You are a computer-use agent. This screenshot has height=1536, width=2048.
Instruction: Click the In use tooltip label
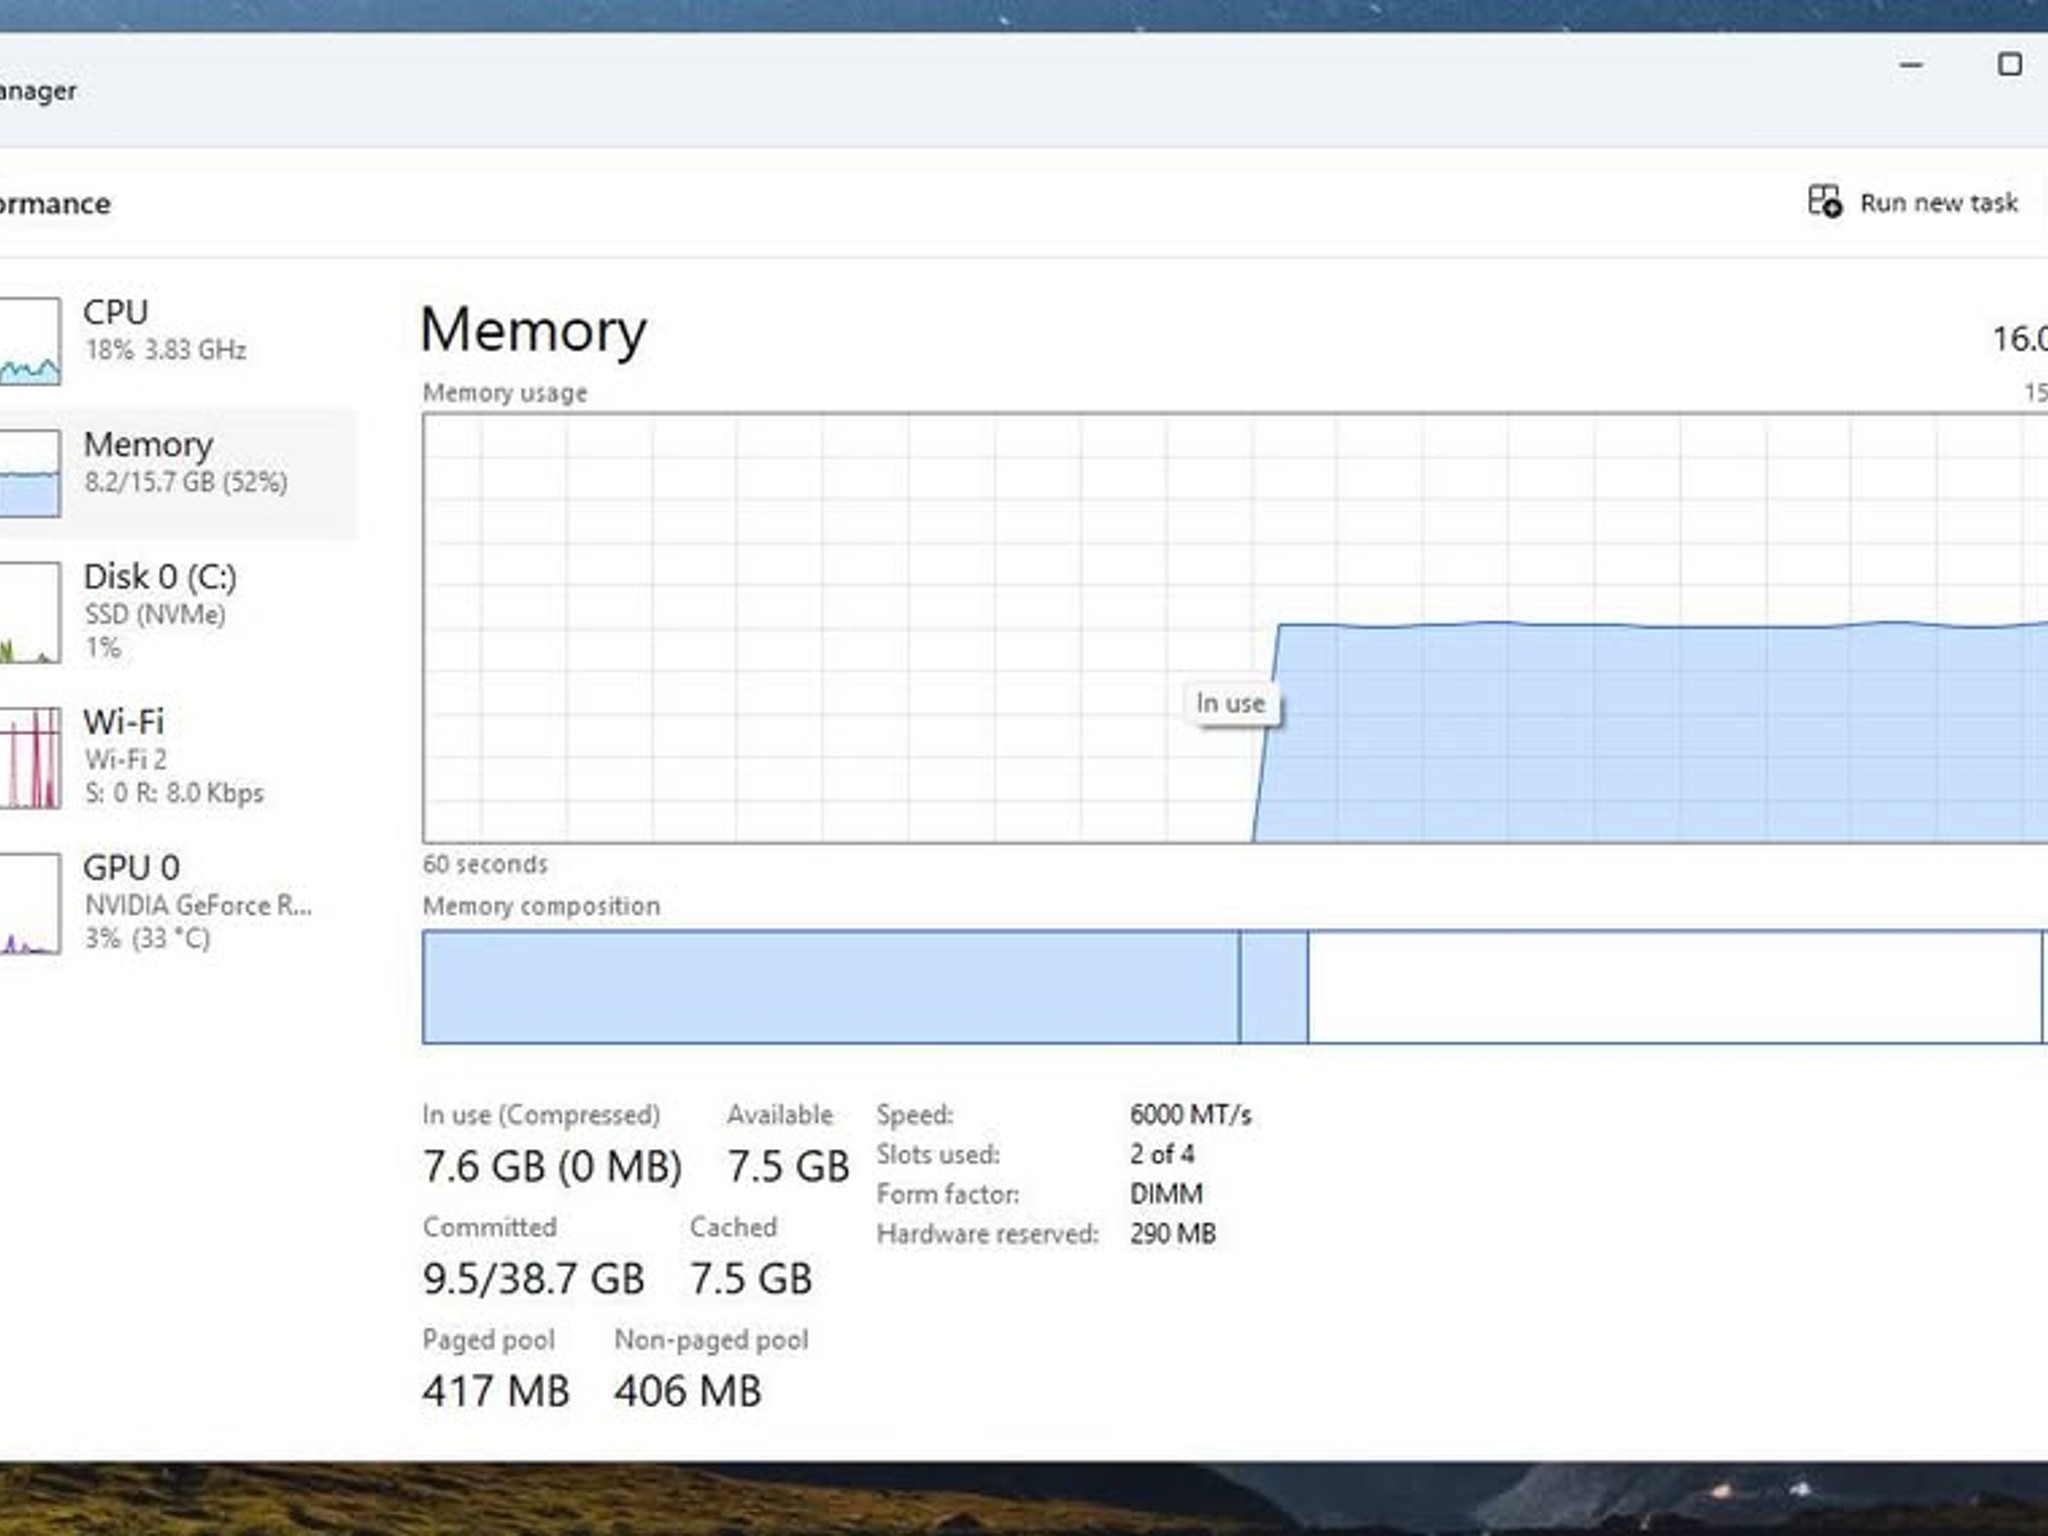click(x=1231, y=704)
